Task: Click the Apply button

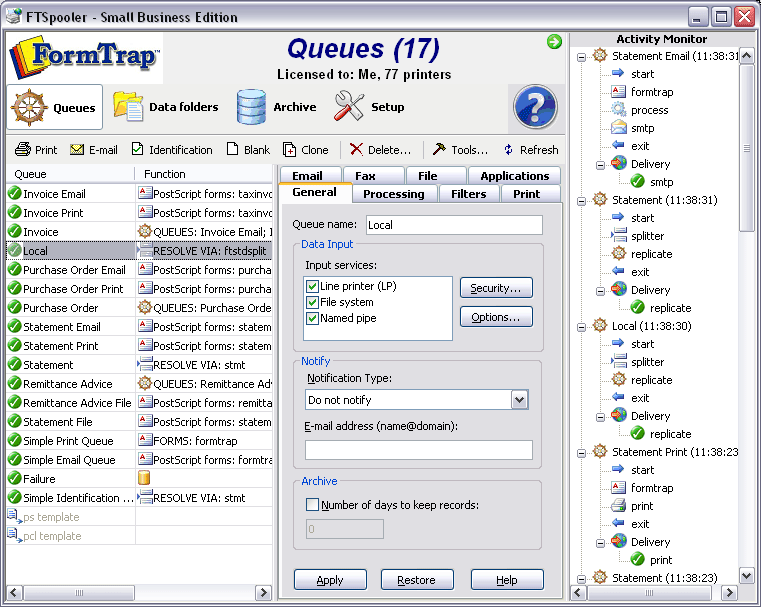Action: [x=330, y=580]
